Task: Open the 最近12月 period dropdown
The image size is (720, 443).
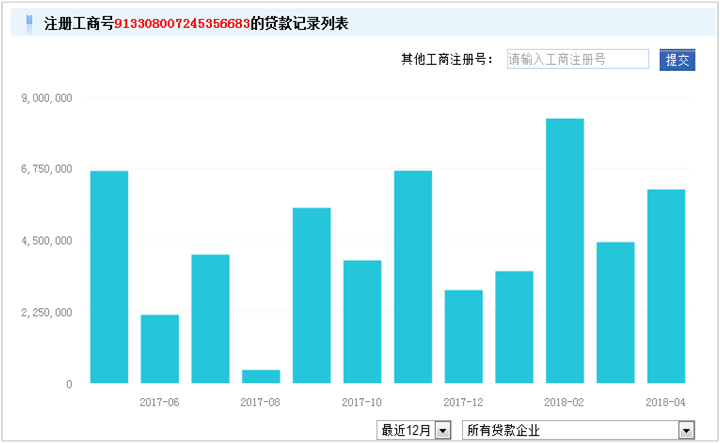Action: coord(414,430)
